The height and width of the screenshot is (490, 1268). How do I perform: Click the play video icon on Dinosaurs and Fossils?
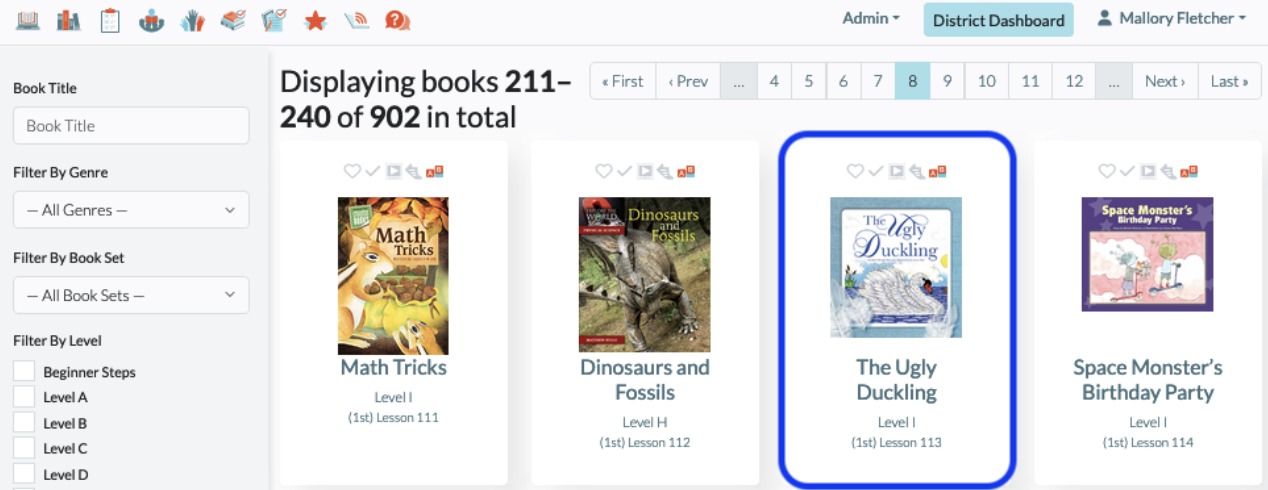[x=646, y=171]
